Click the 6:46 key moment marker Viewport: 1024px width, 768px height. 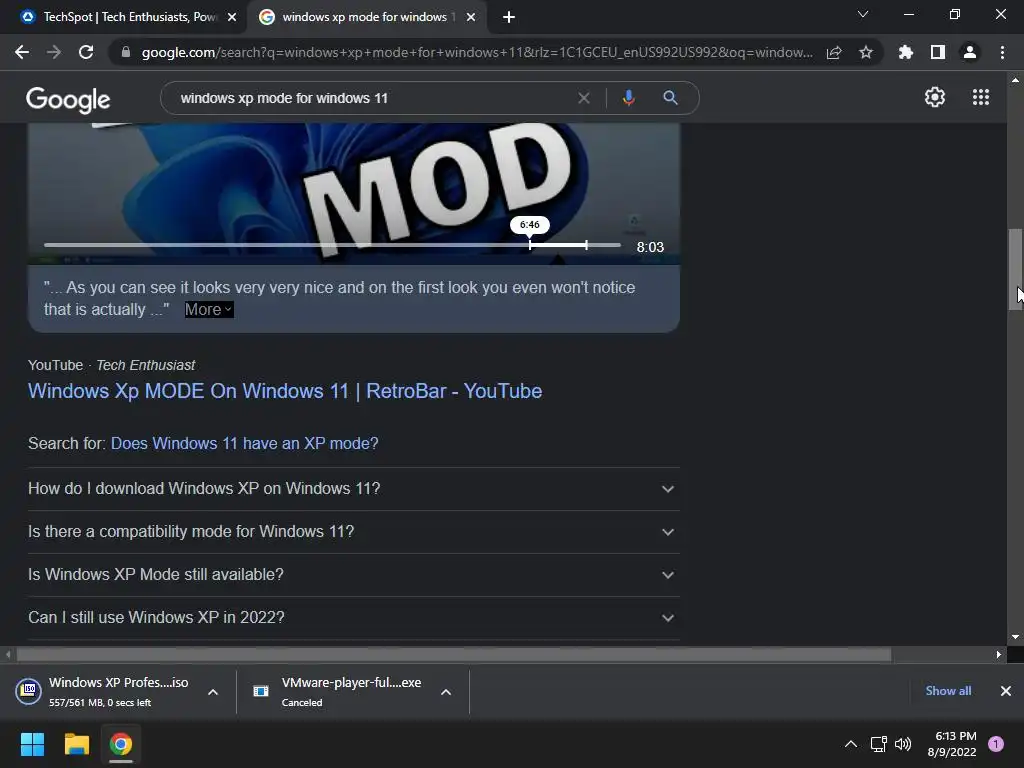coord(530,225)
